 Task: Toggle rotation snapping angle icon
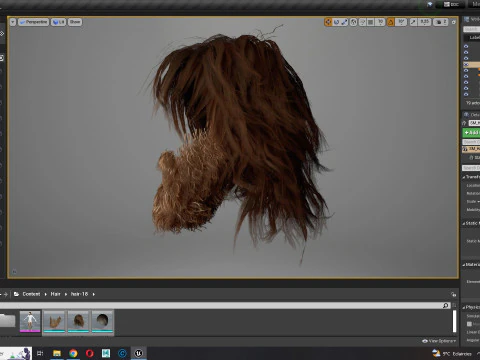(390, 22)
